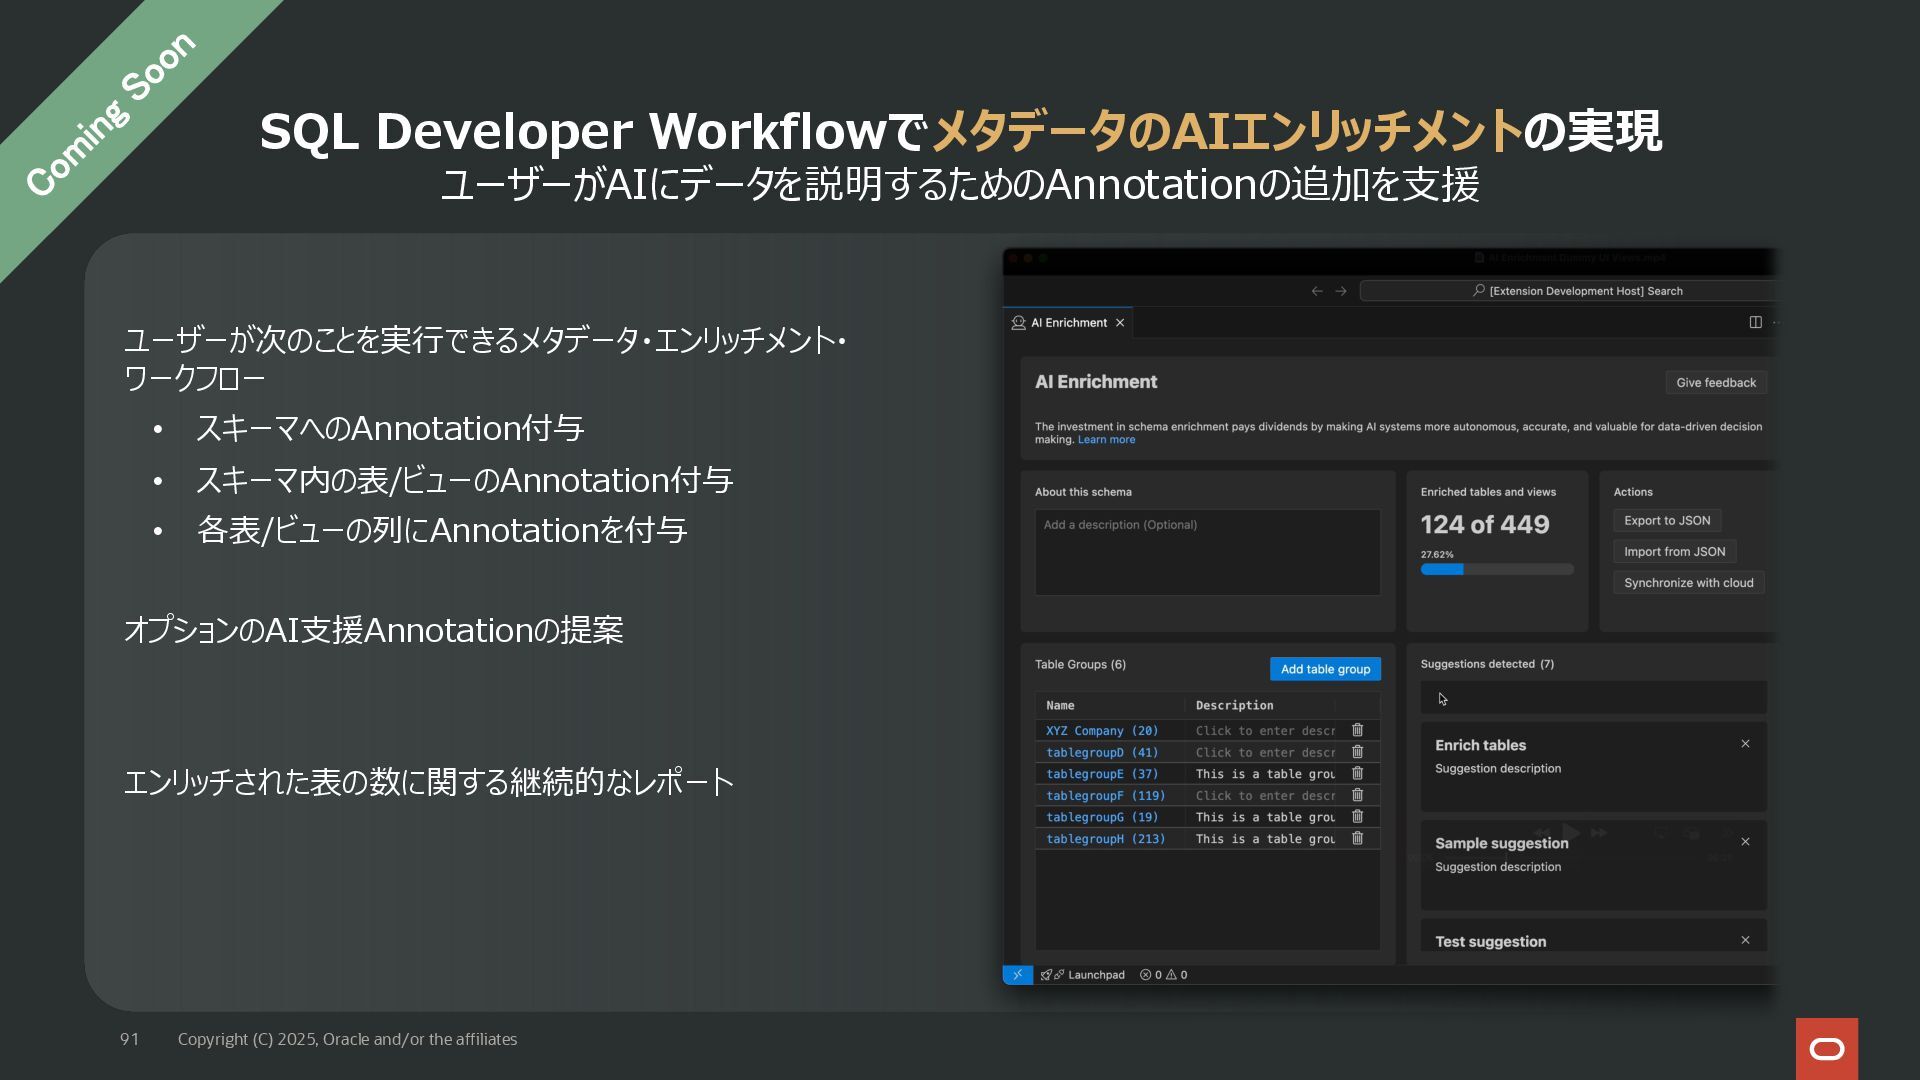This screenshot has width=1920, height=1080.
Task: Delete the XYZ Company table group
Action: [x=1357, y=730]
